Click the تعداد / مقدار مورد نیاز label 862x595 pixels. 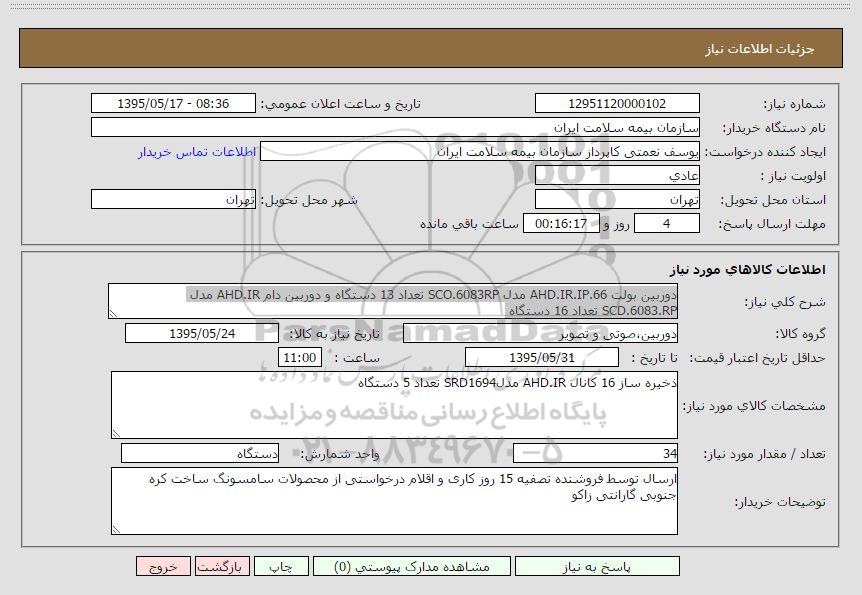(x=765, y=454)
